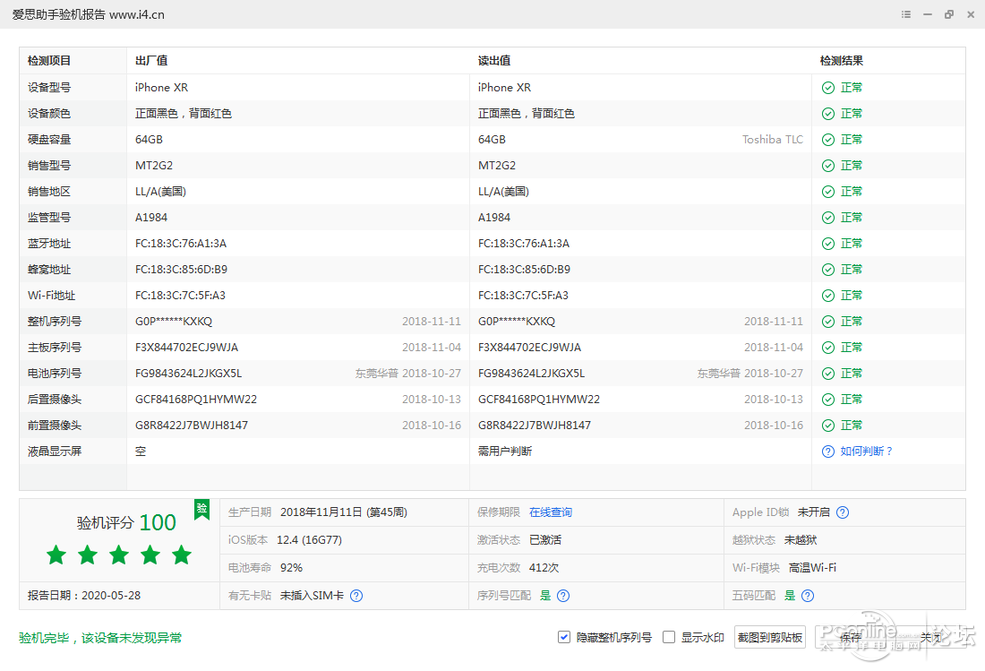Select factory serial G0P******KXKQ
The height and width of the screenshot is (671, 985).
173,322
